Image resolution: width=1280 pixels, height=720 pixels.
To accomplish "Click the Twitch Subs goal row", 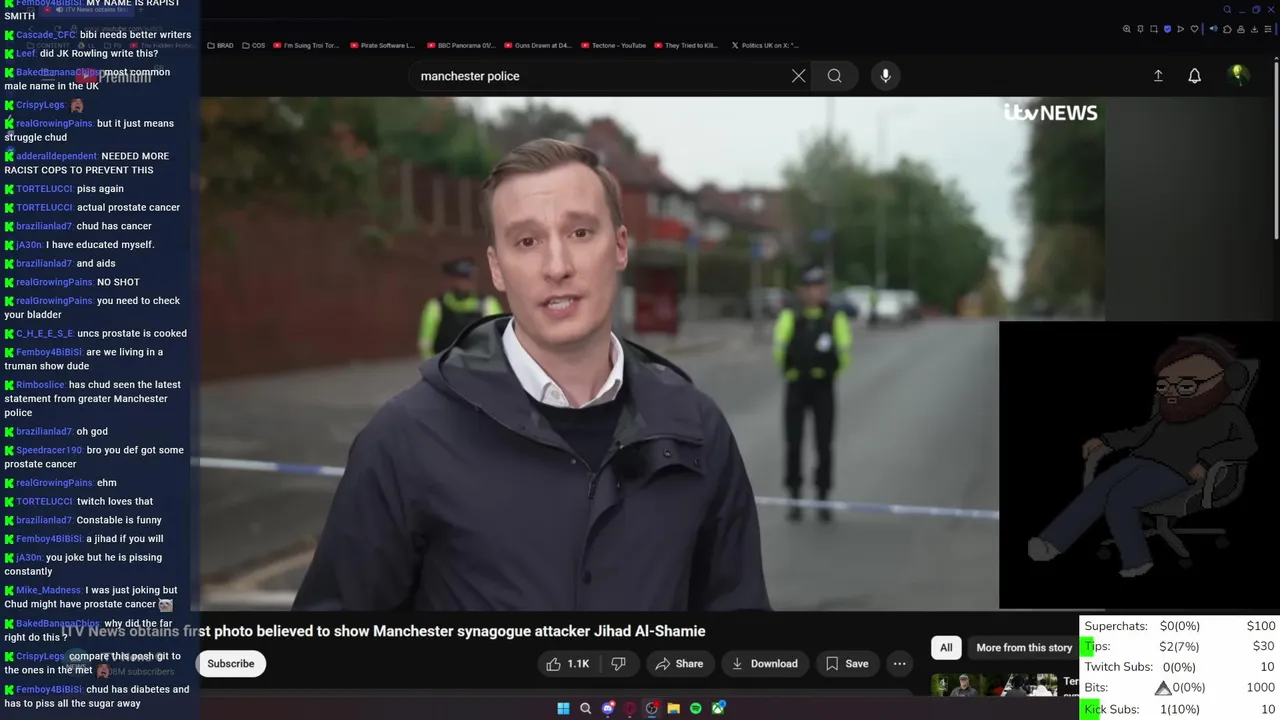I will [x=1180, y=667].
